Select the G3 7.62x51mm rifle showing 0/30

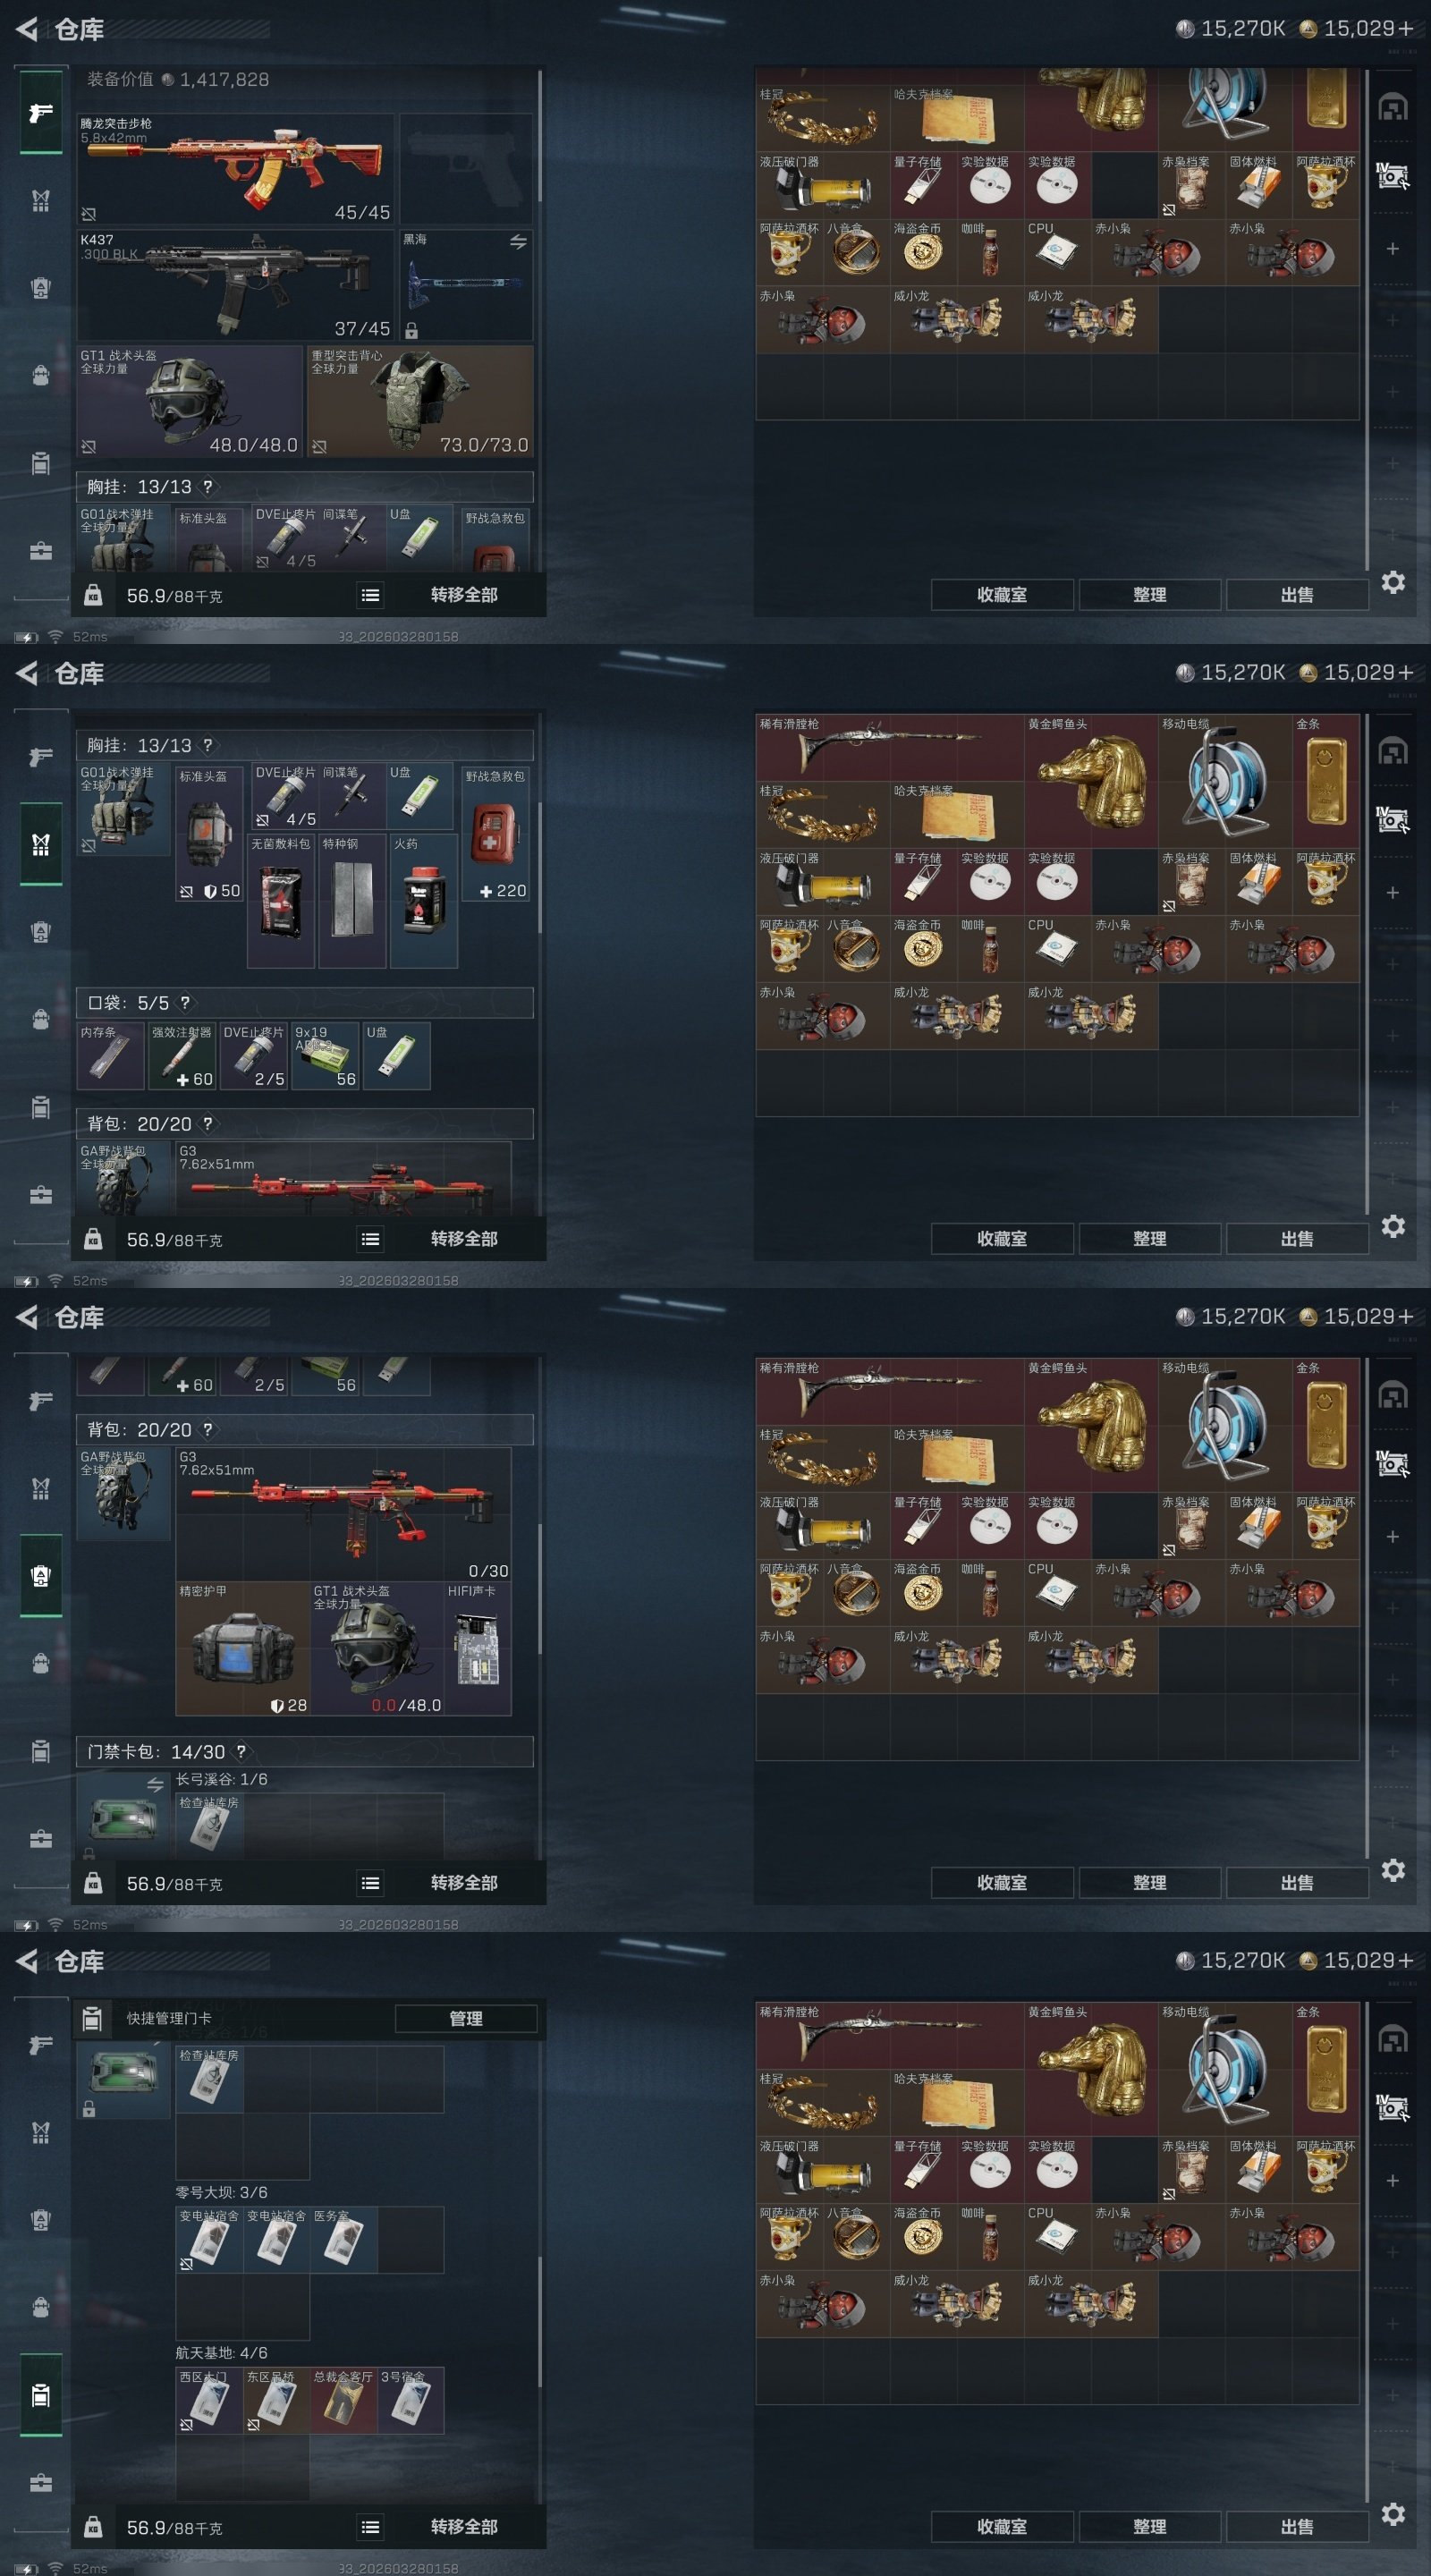coord(343,1514)
